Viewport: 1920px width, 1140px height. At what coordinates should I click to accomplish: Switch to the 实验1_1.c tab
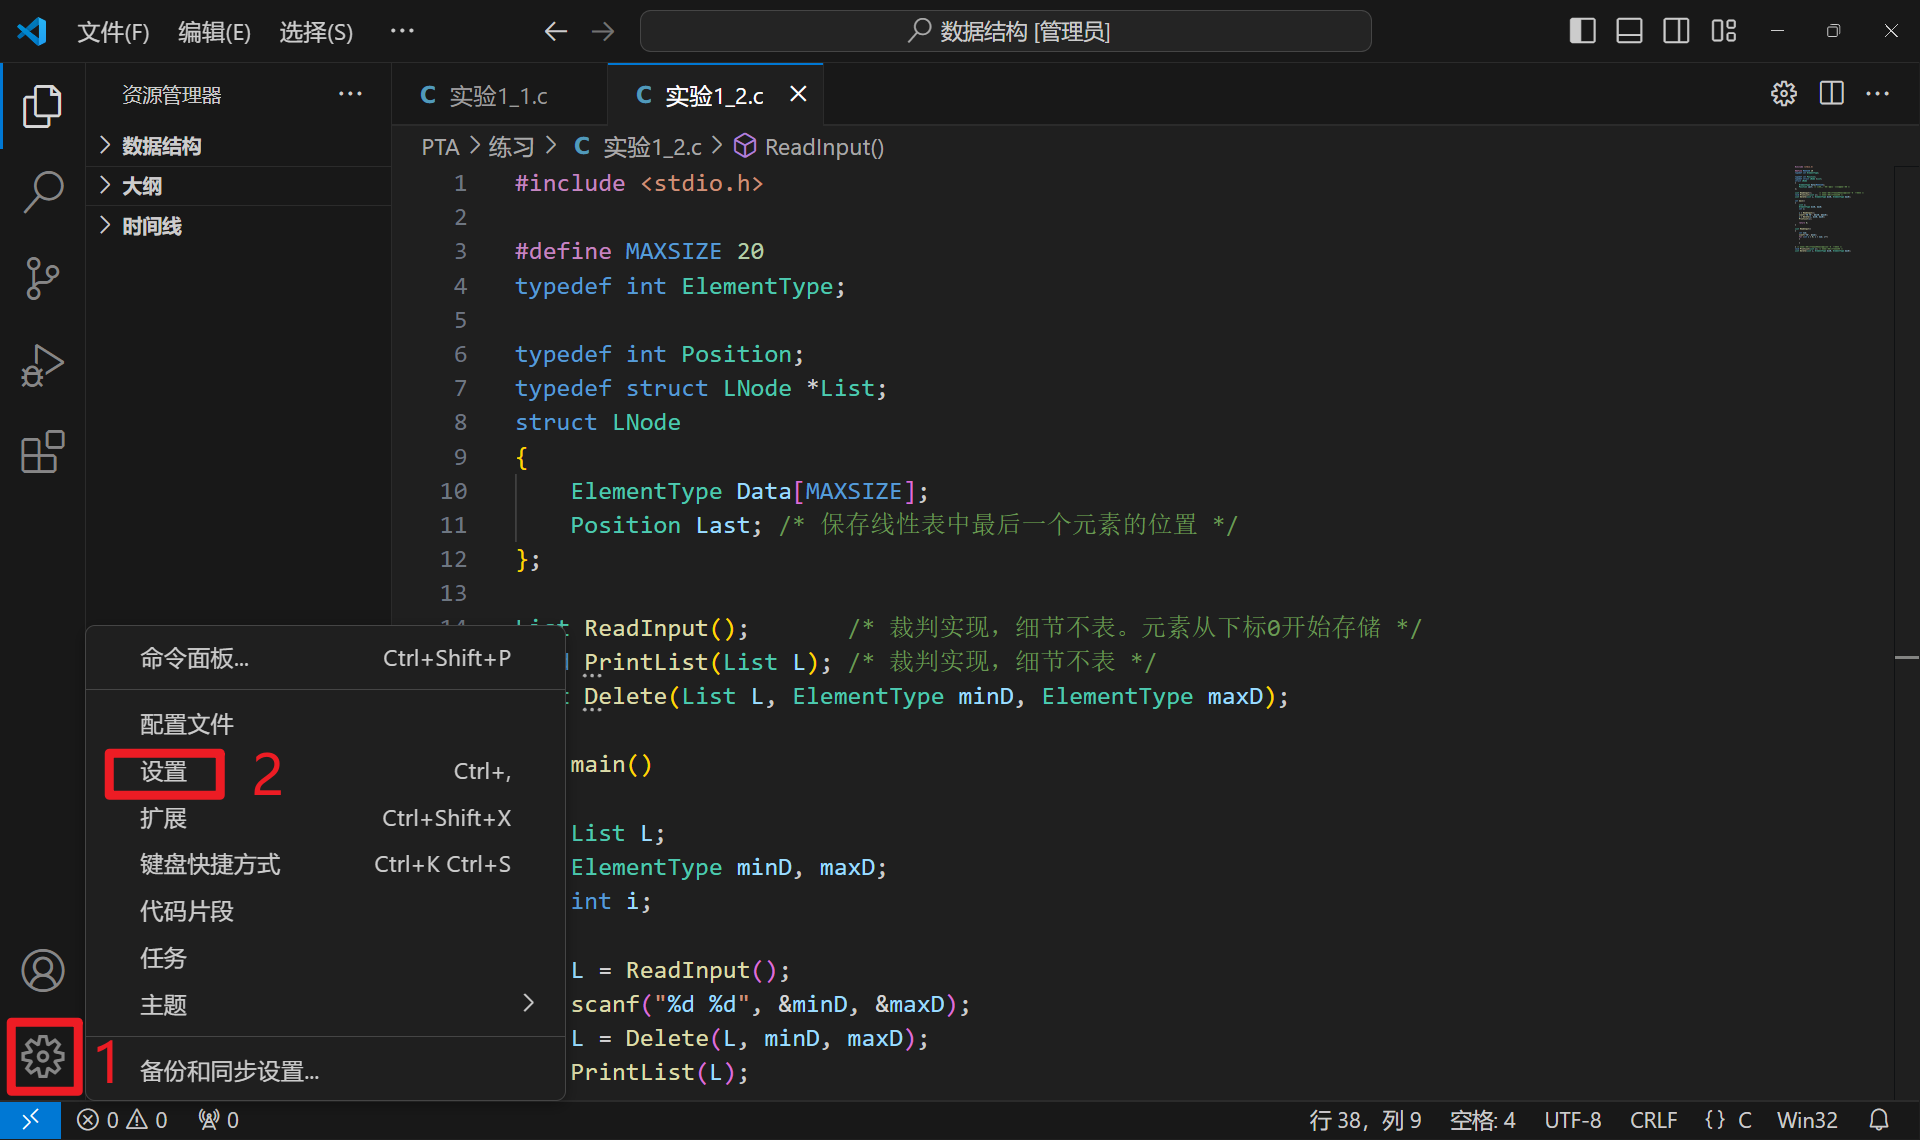tap(497, 96)
